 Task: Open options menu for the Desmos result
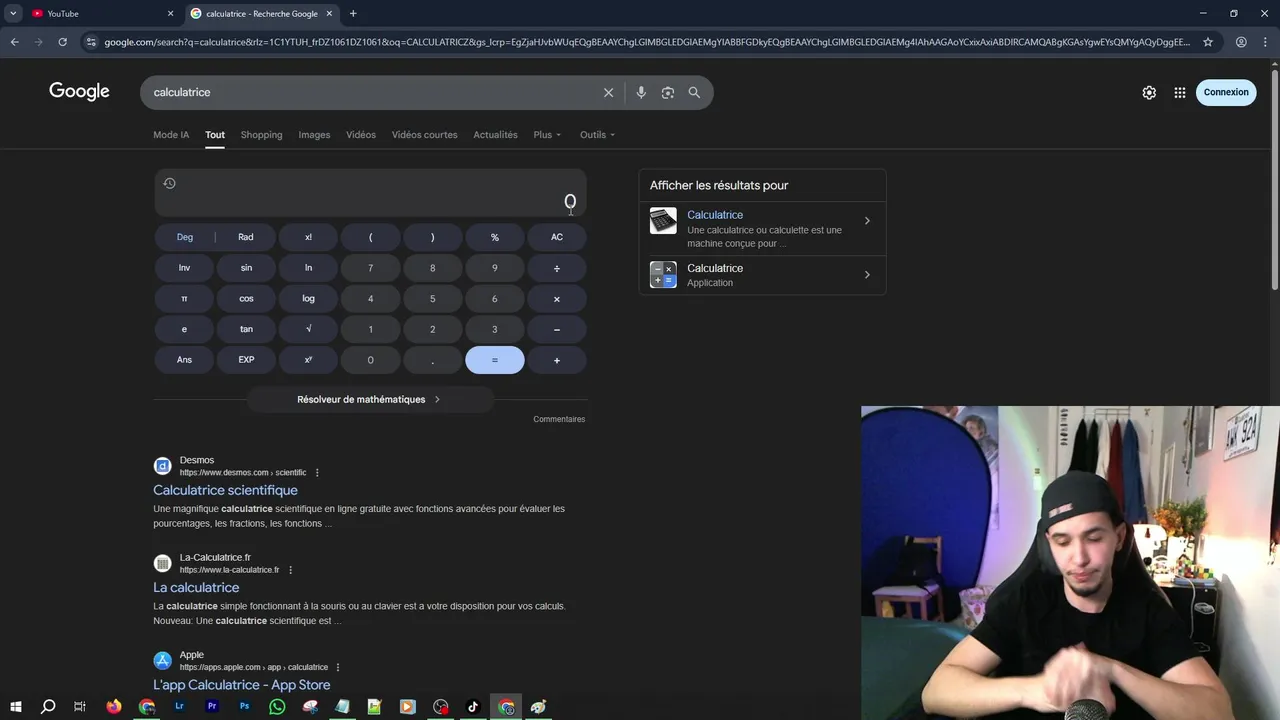317,473
